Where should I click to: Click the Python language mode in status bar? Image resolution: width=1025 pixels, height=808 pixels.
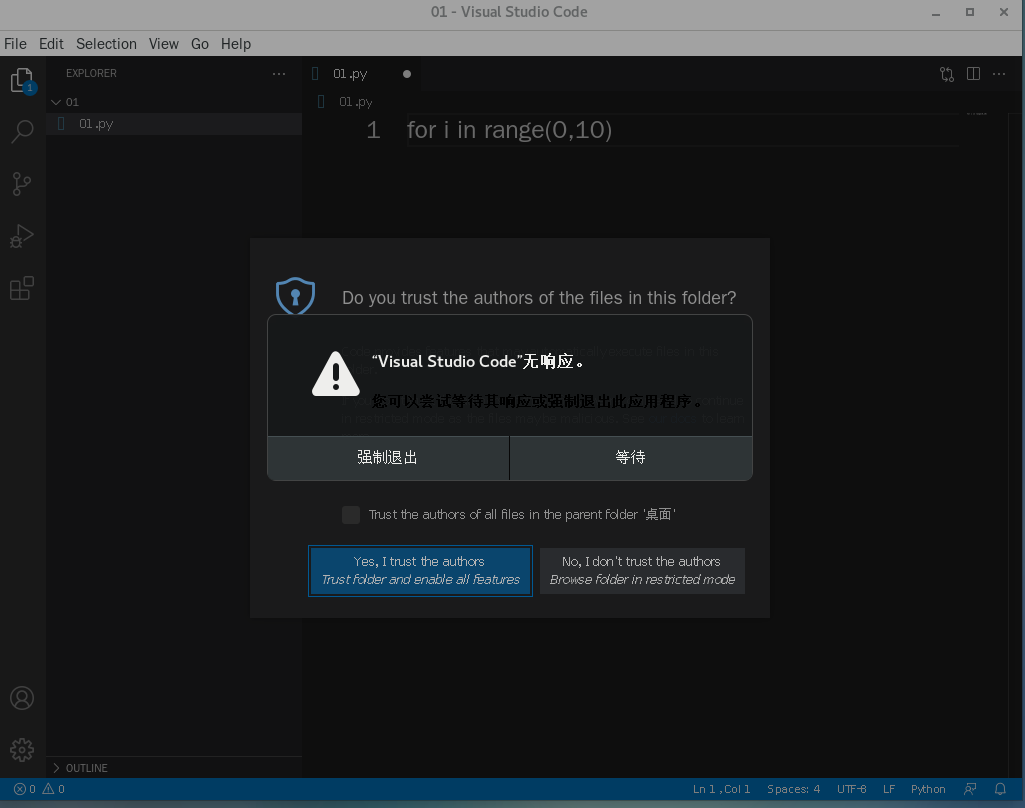928,789
